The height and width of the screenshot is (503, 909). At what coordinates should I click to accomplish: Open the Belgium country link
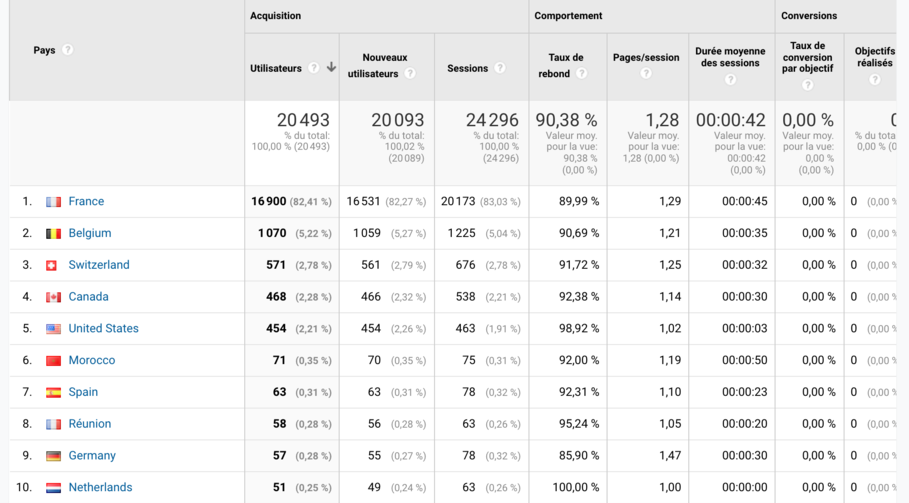click(x=90, y=234)
